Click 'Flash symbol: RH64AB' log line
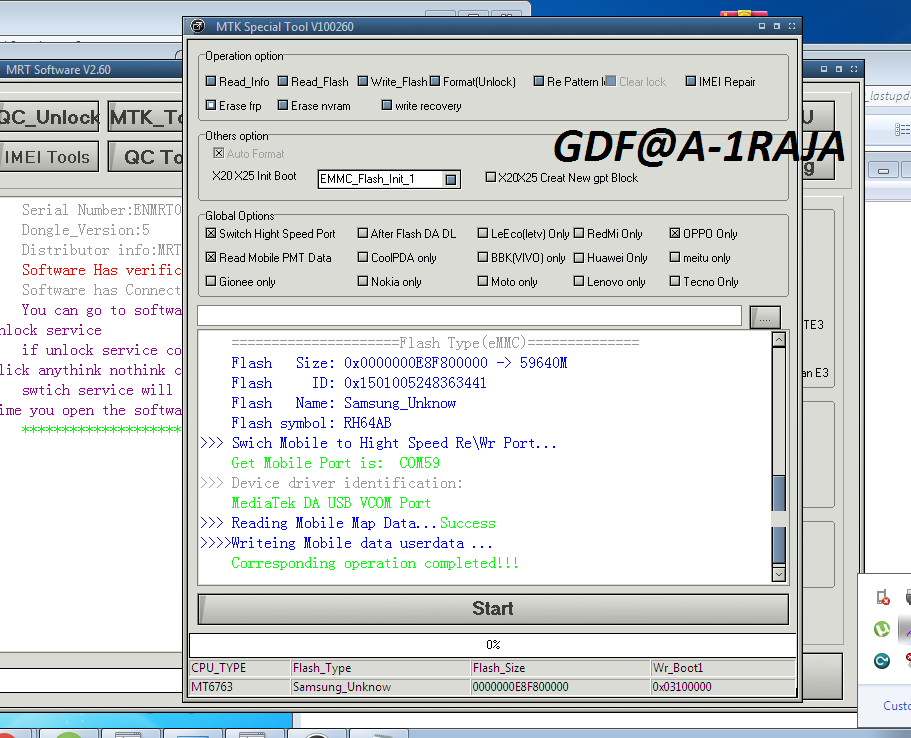 [x=311, y=423]
